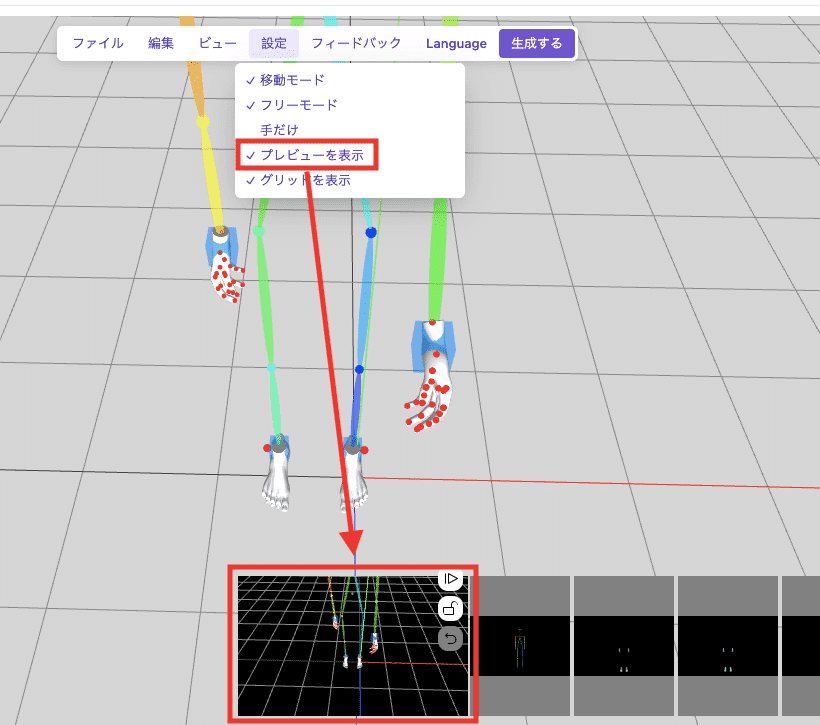Click the unlock padlock icon on the preview
This screenshot has width=820, height=725.
point(450,608)
